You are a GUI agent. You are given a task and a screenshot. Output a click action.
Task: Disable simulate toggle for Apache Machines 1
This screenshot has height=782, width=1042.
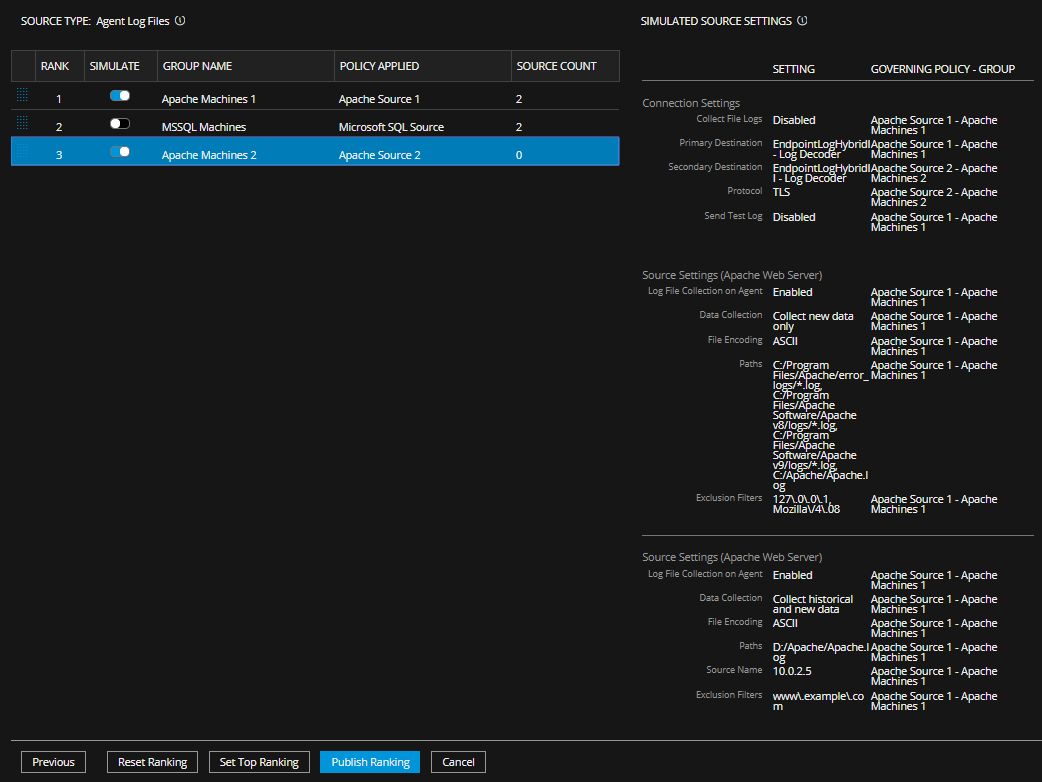(120, 96)
